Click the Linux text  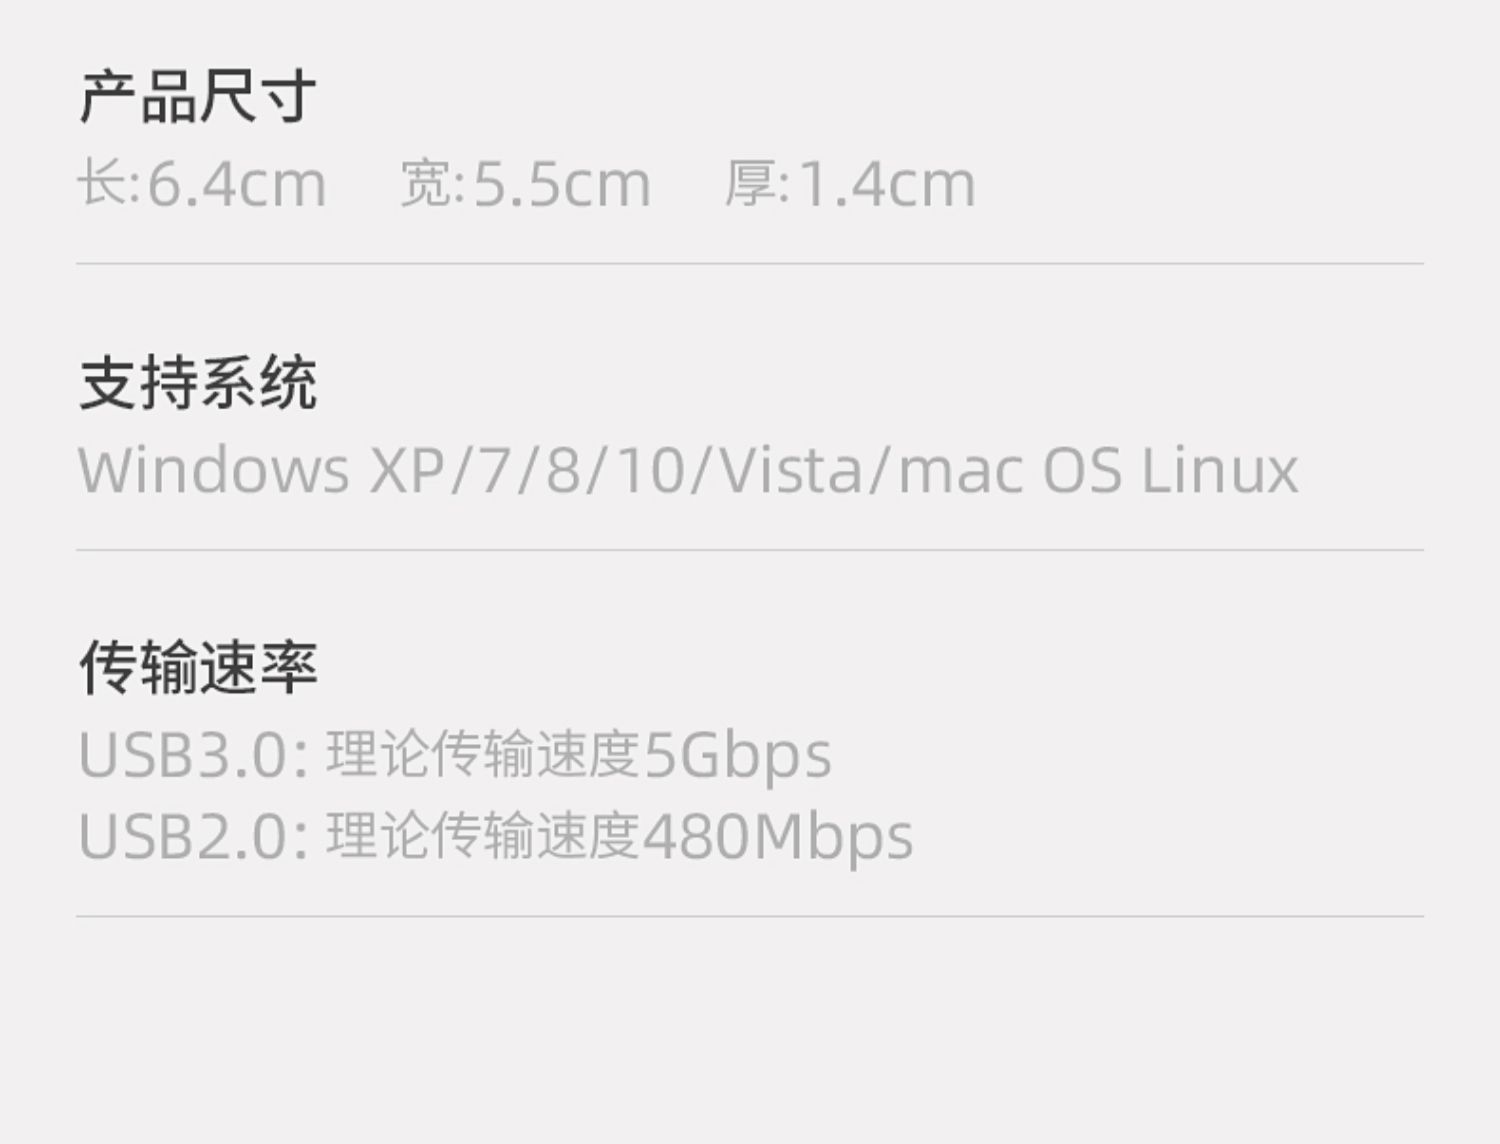1219,470
